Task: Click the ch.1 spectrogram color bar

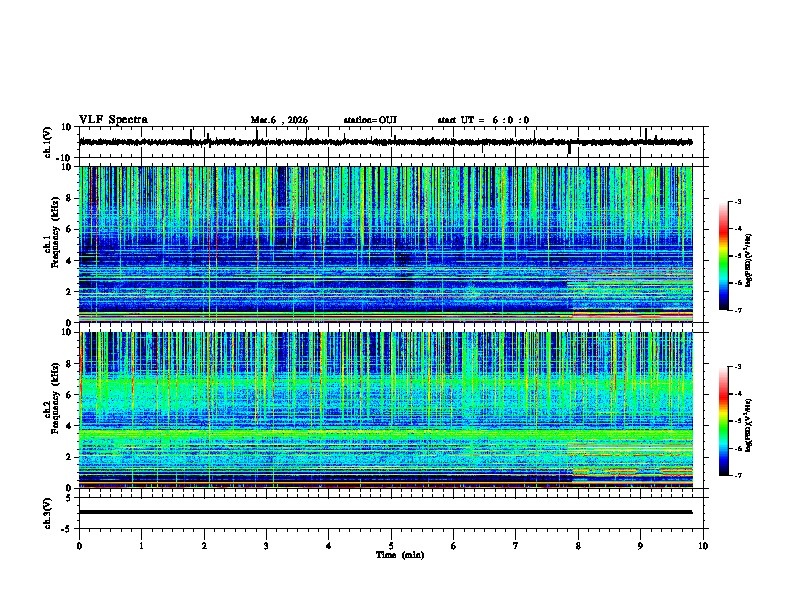Action: 723,256
